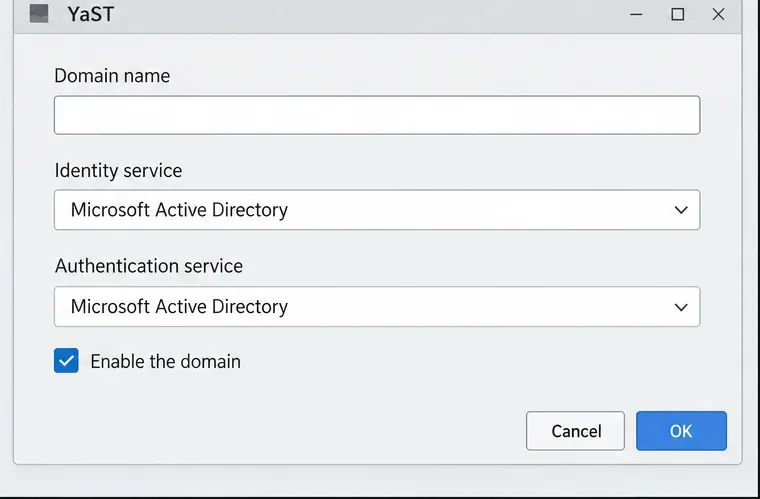Image resolution: width=760 pixels, height=499 pixels.
Task: Click the YaST icon in title bar
Action: coord(39,14)
